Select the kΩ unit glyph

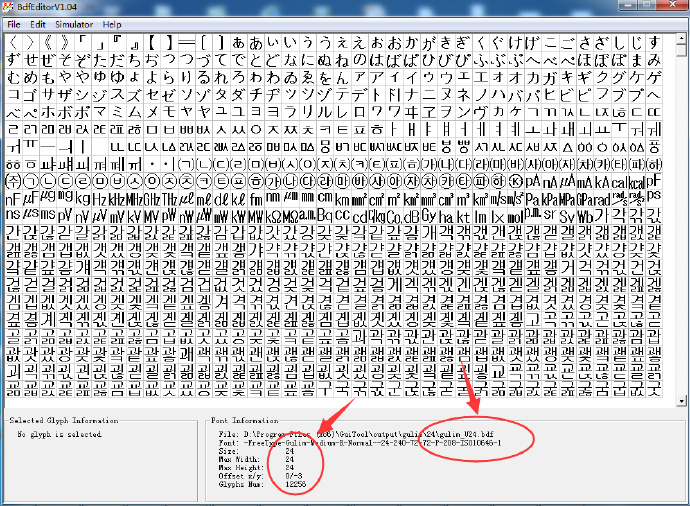[x=272, y=216]
